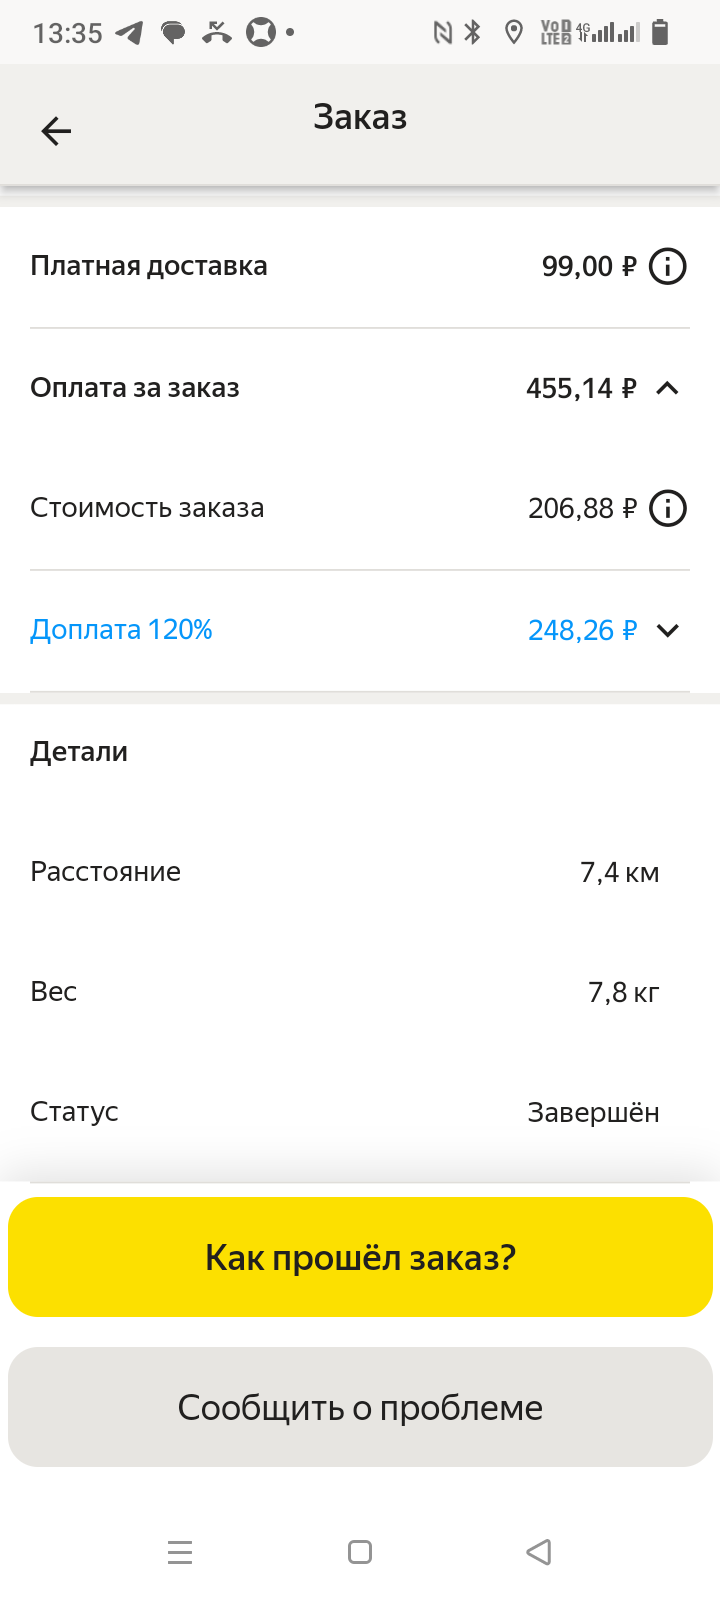
Task: Show info for Стоимость заказа
Action: point(668,509)
